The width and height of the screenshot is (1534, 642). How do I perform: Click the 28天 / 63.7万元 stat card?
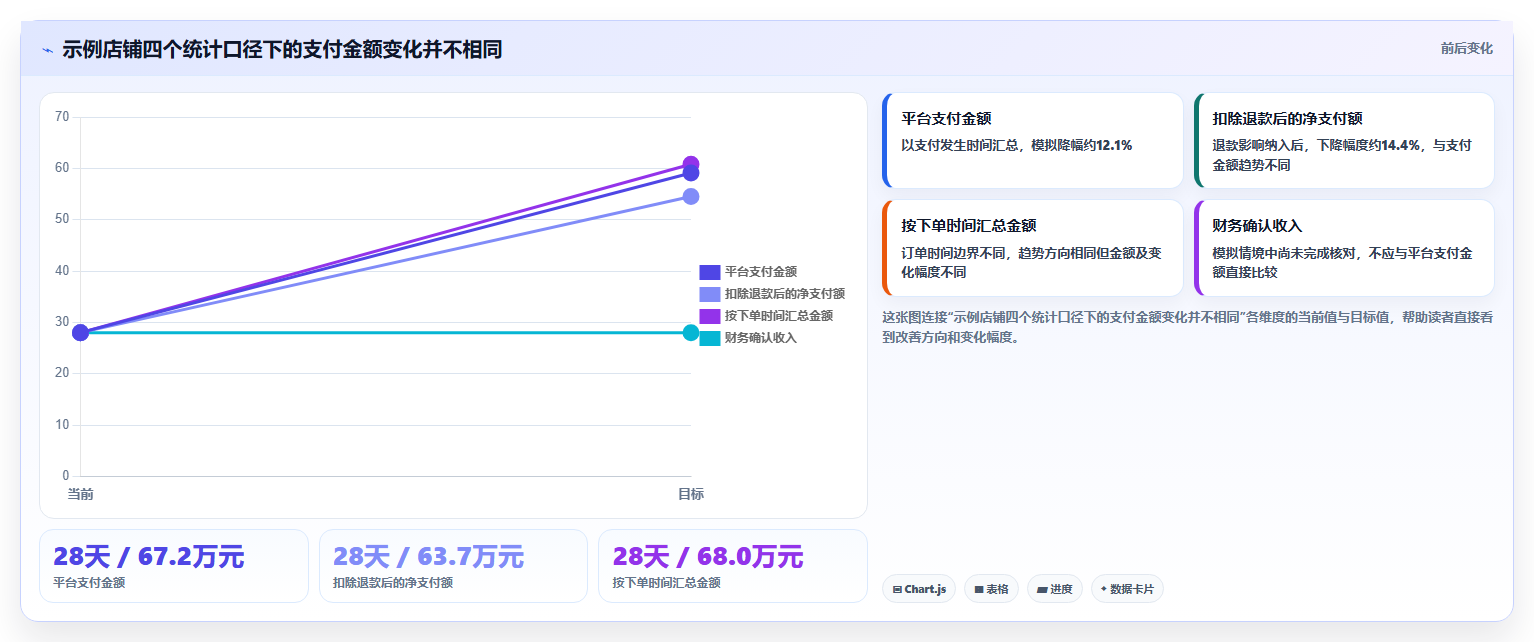point(453,566)
